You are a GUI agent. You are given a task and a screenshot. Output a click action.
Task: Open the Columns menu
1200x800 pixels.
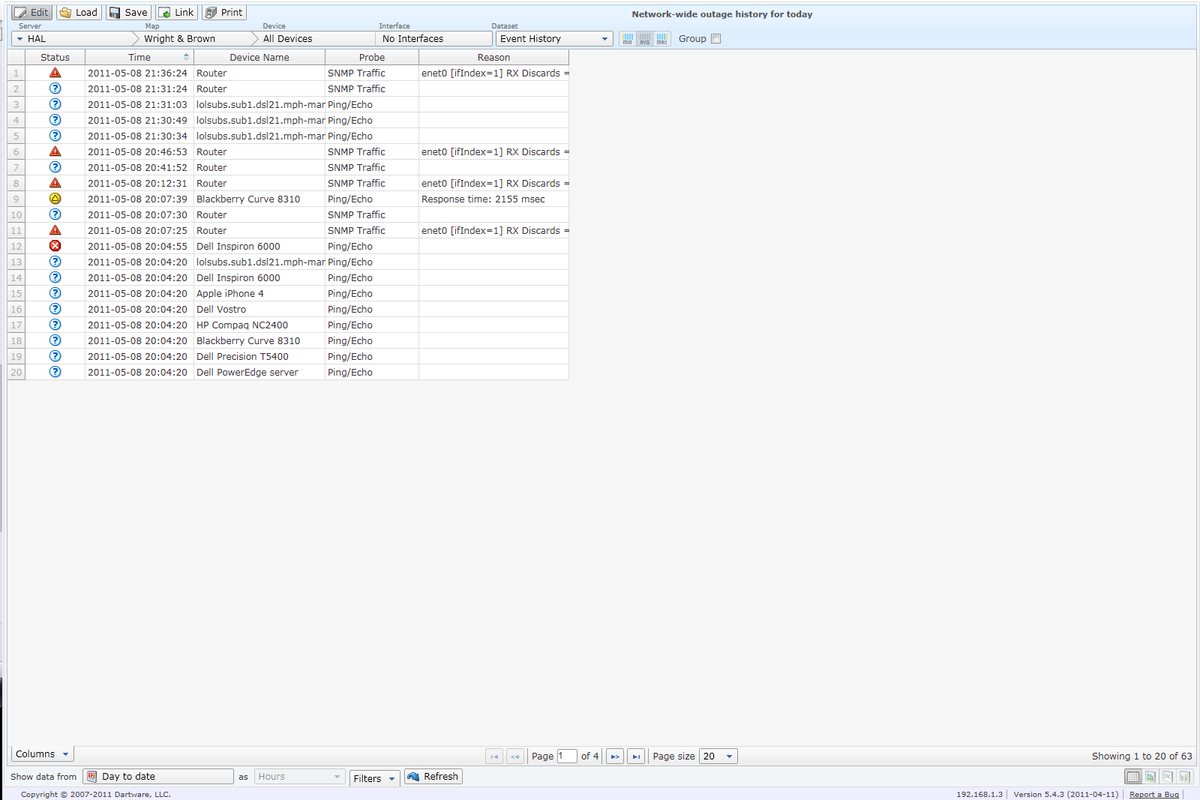40,753
